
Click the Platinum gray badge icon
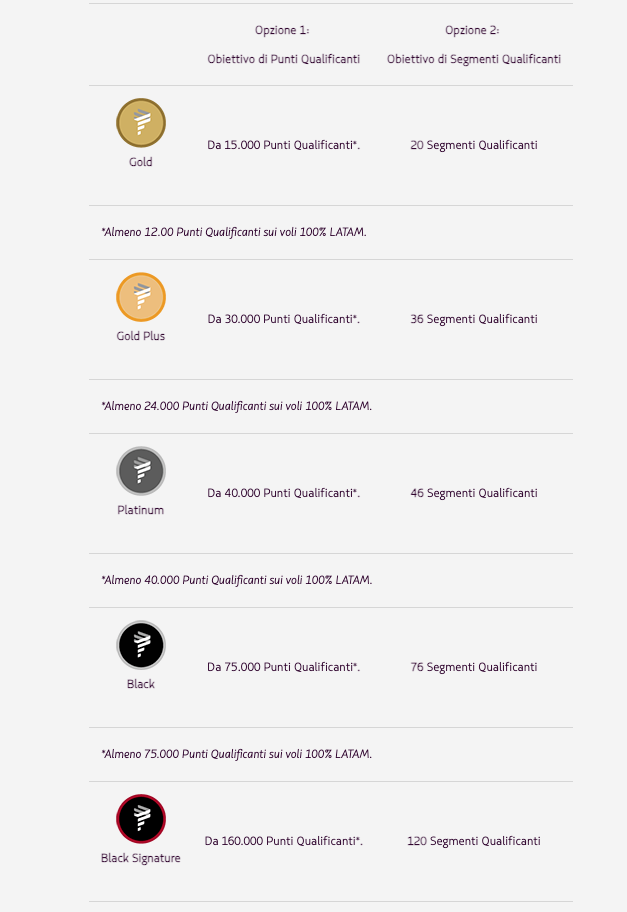(141, 471)
